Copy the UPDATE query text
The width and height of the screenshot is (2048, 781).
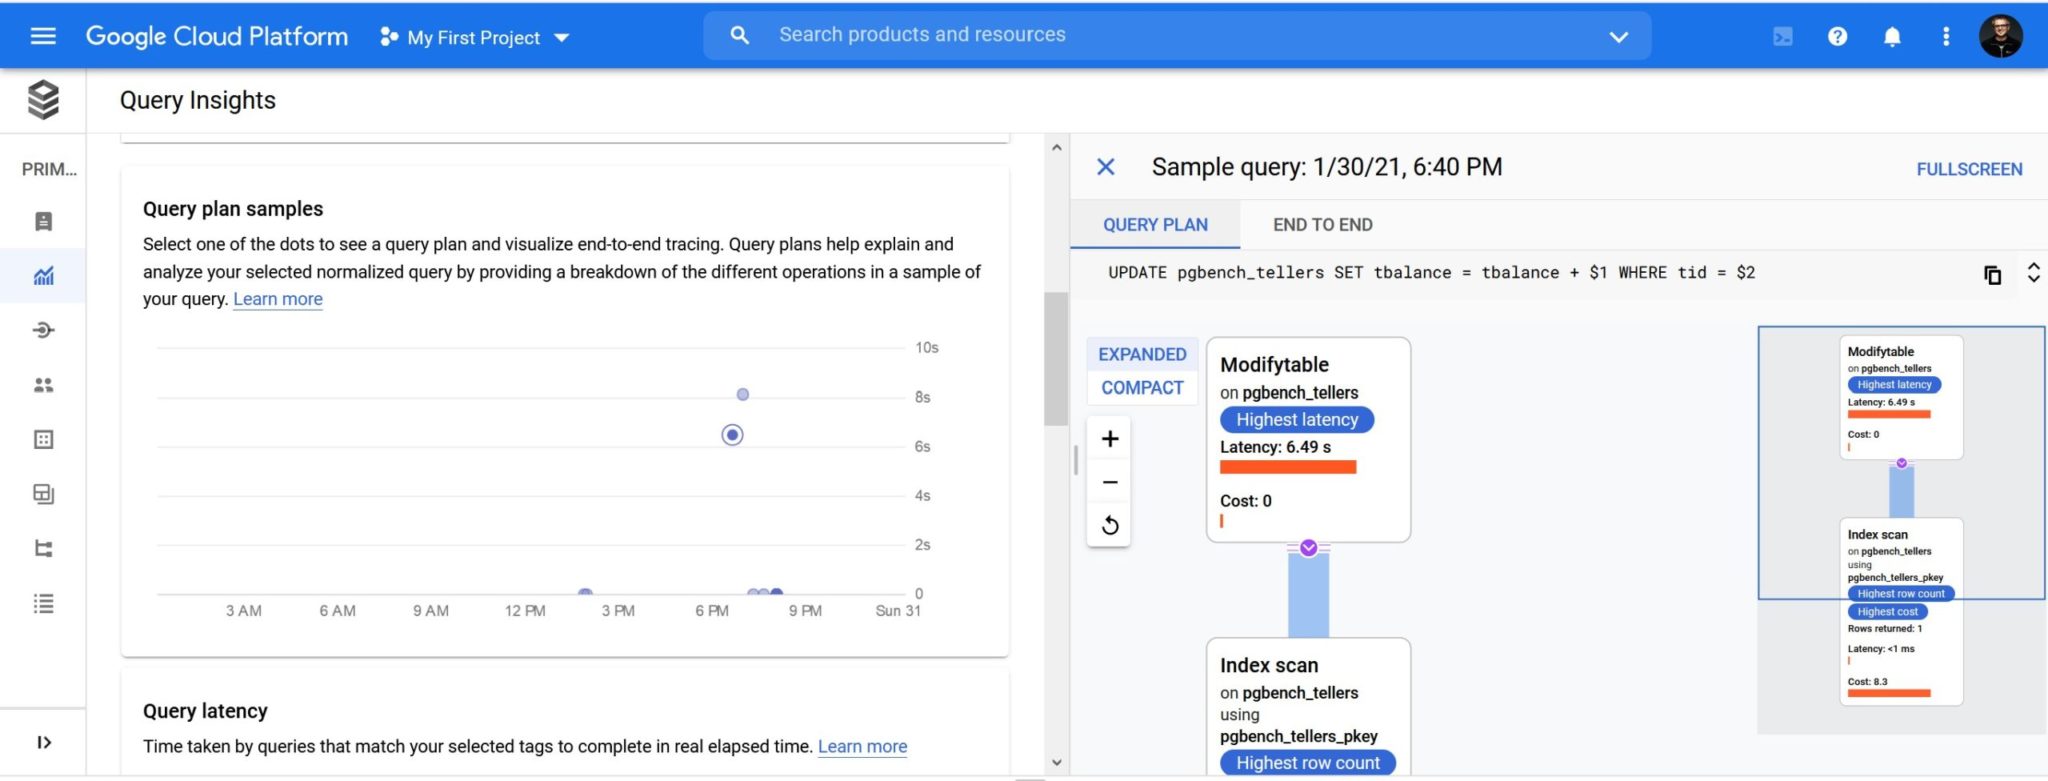[x=1992, y=274]
